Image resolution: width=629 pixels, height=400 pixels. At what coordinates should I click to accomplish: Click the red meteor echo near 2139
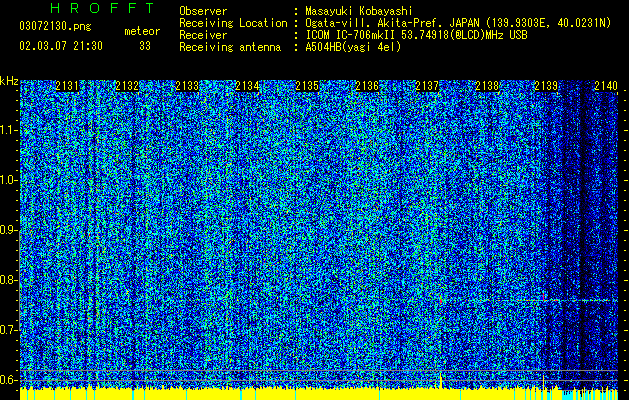[x=544, y=297]
